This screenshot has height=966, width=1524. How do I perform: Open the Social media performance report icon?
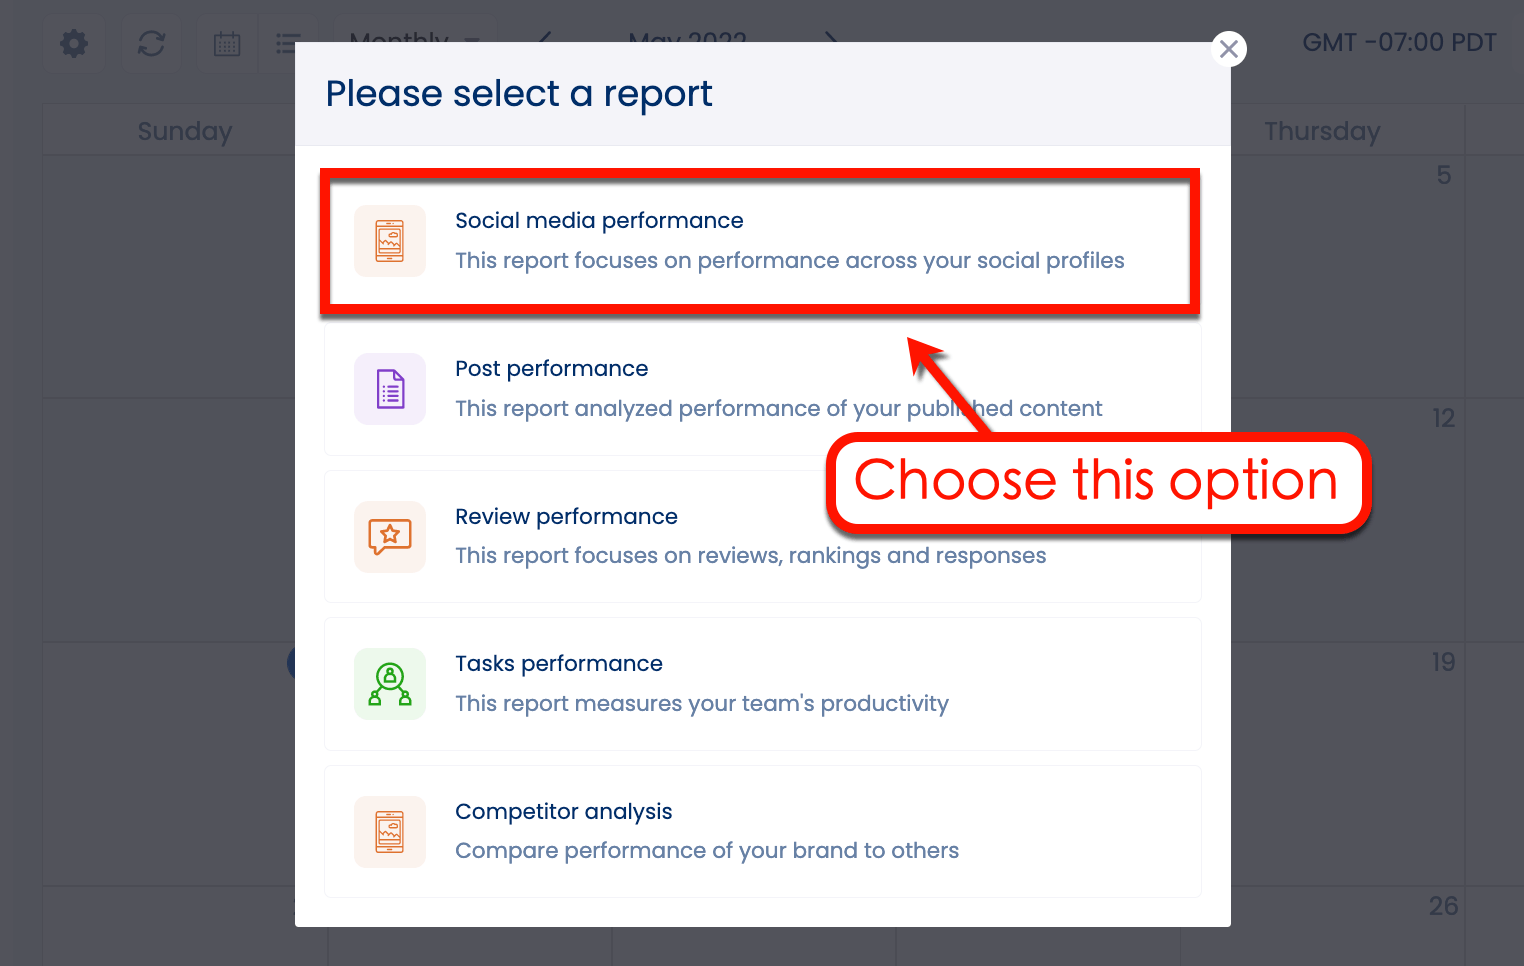pos(389,240)
